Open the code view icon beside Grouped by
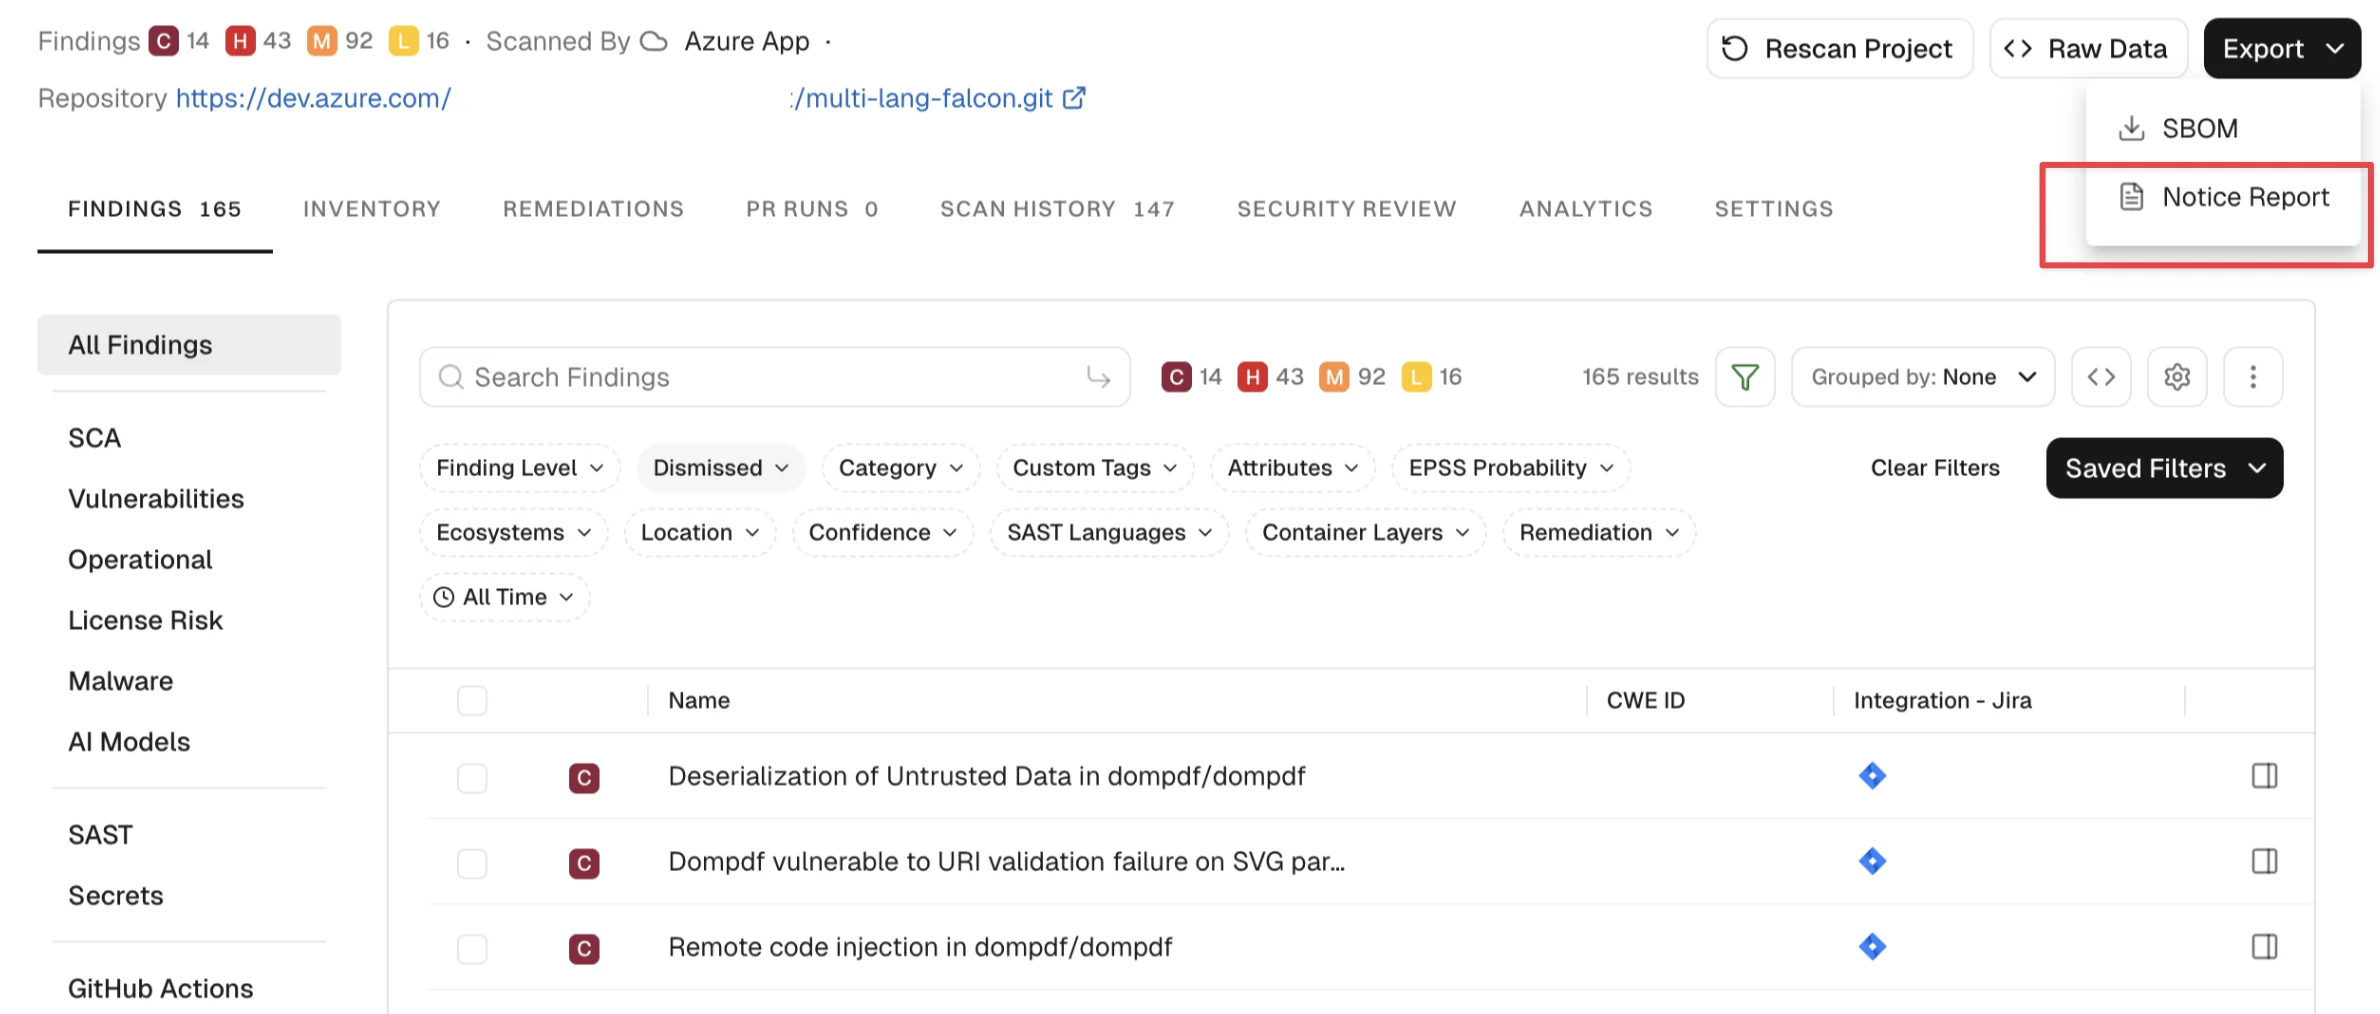The image size is (2380, 1014). (2101, 377)
